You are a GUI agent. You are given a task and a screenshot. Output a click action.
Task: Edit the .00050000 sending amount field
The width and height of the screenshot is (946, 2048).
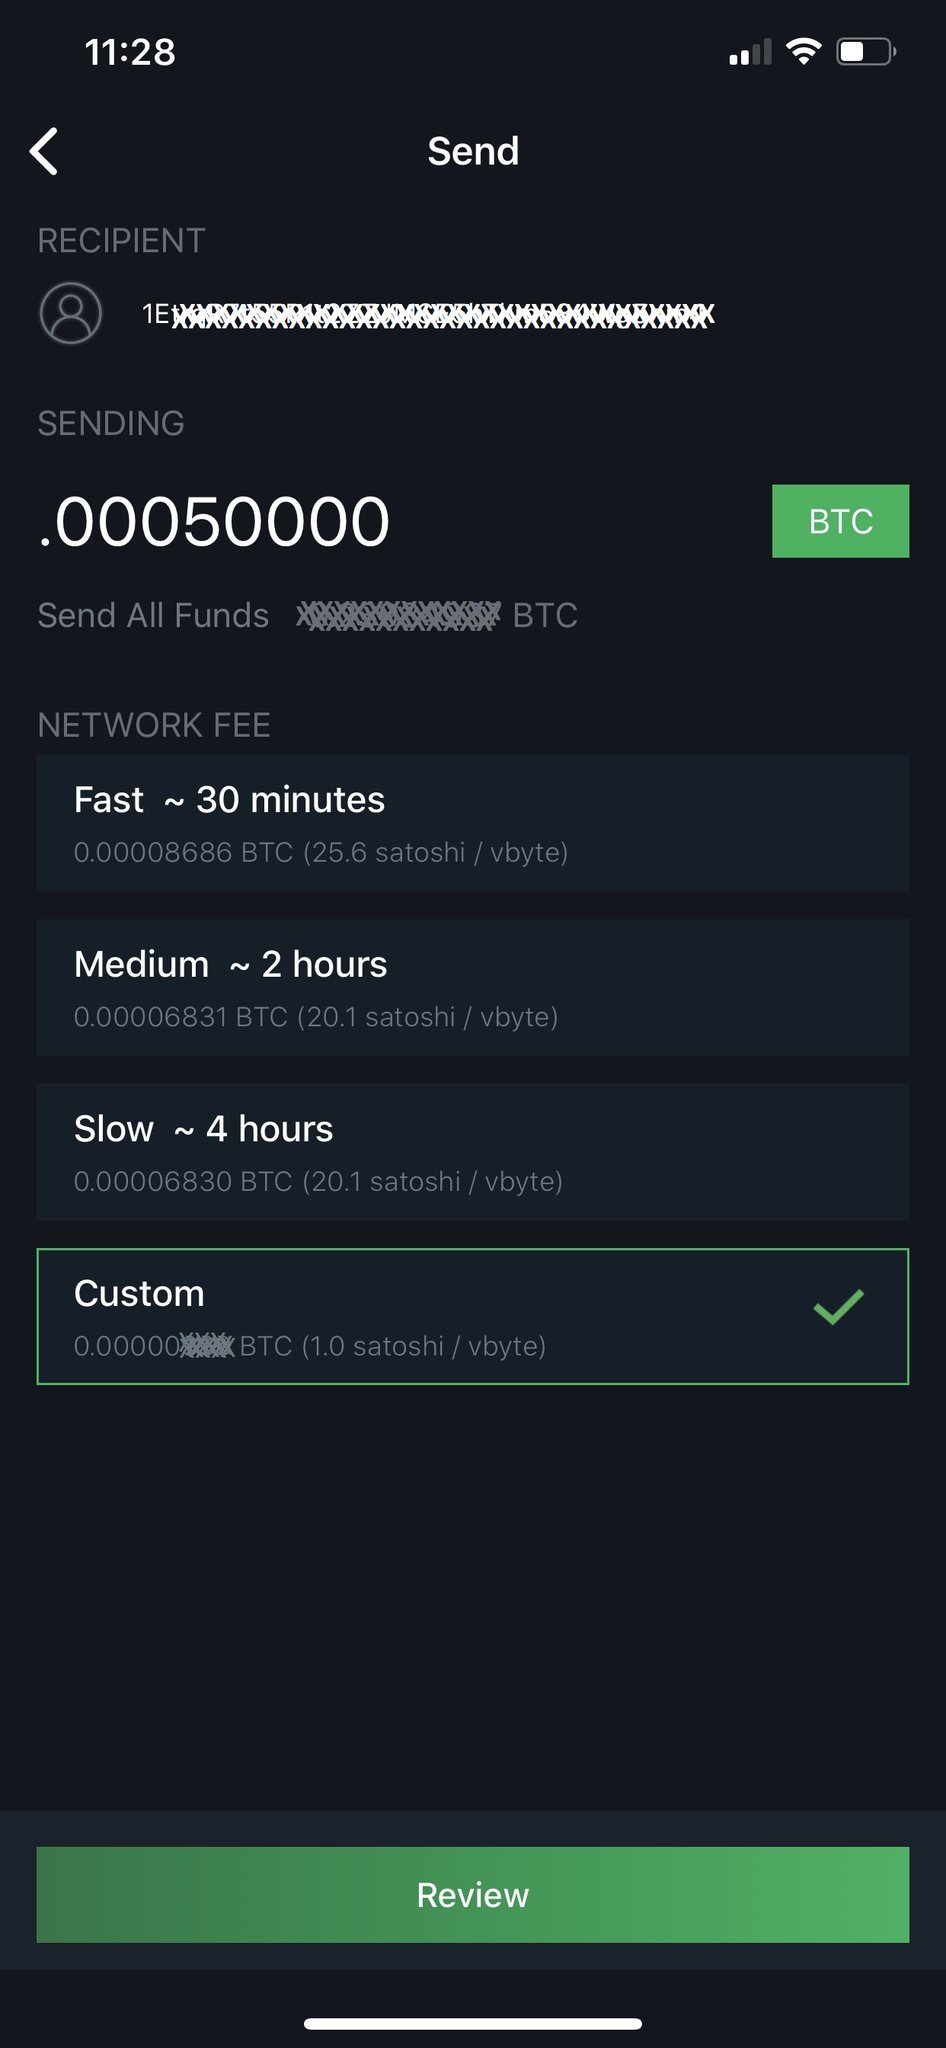click(214, 522)
